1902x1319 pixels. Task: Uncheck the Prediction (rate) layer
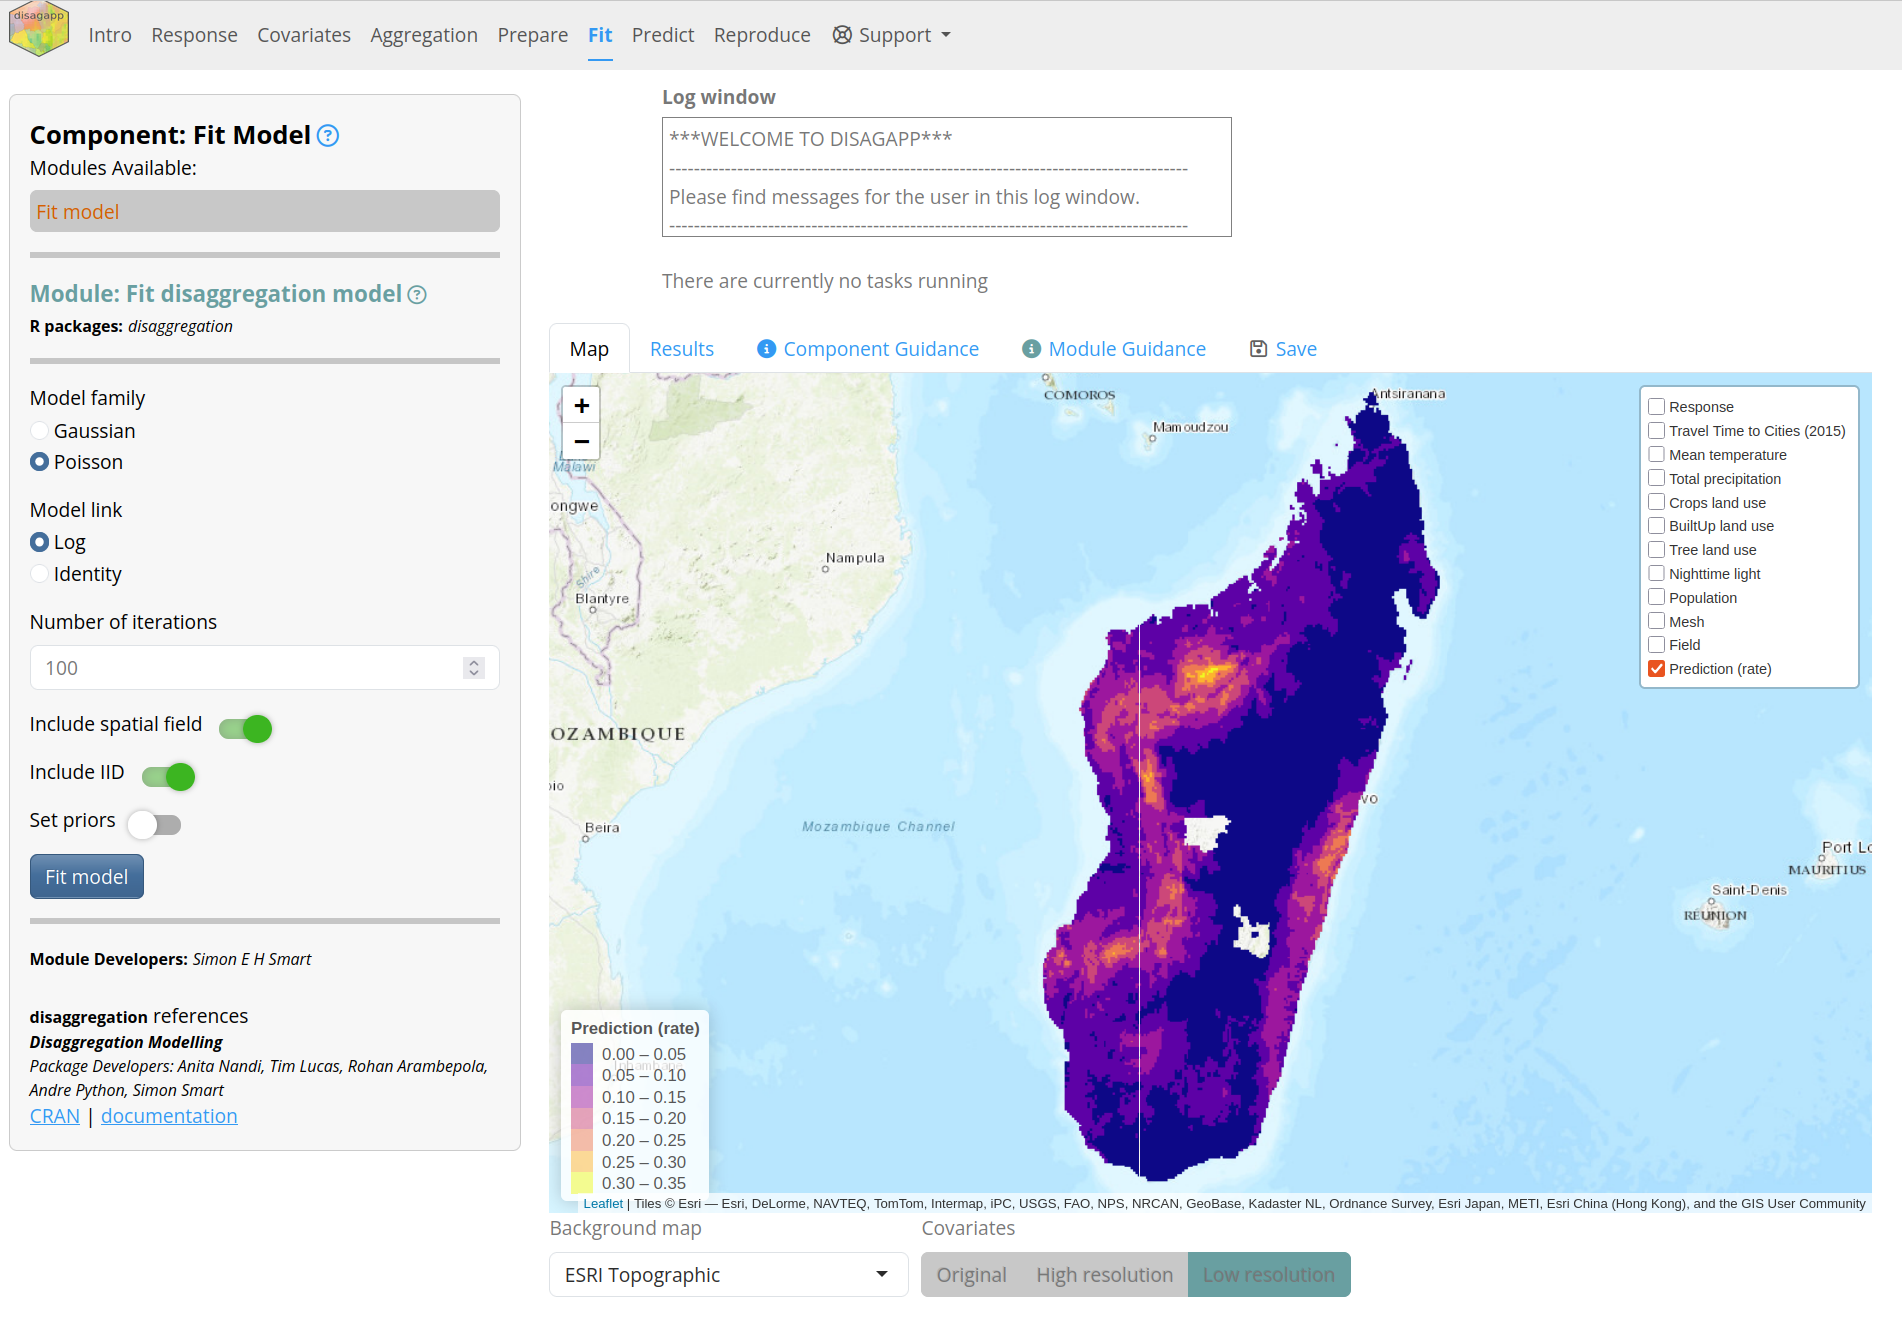click(1657, 669)
